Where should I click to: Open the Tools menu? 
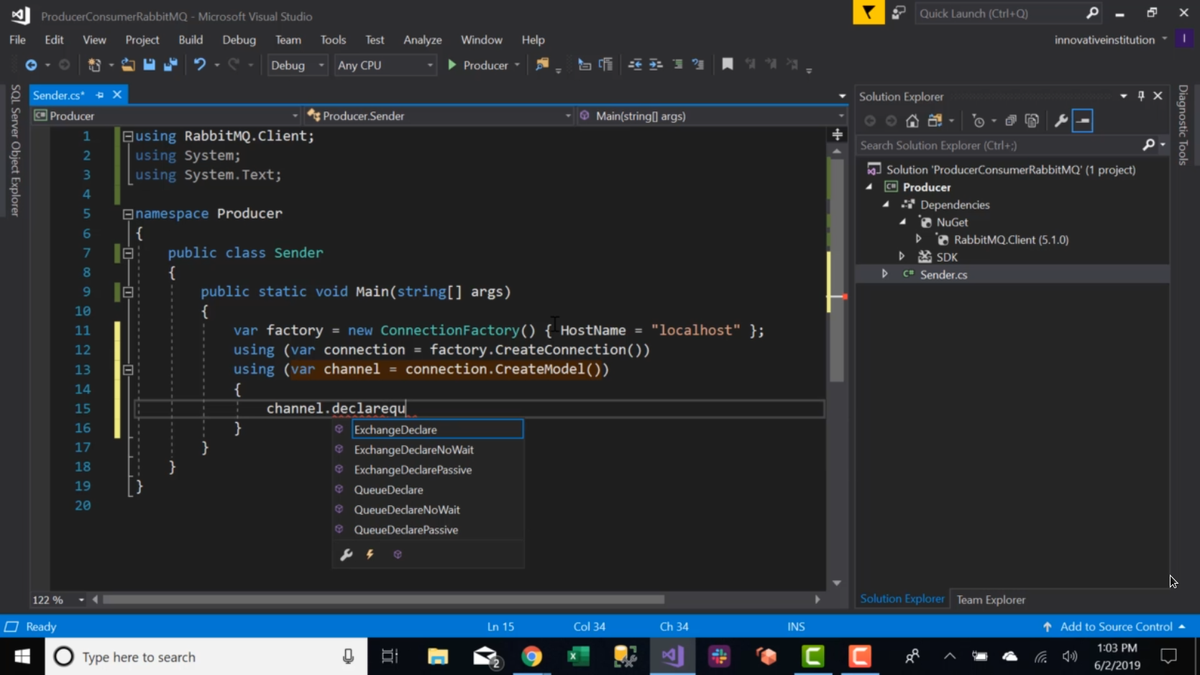click(x=333, y=40)
